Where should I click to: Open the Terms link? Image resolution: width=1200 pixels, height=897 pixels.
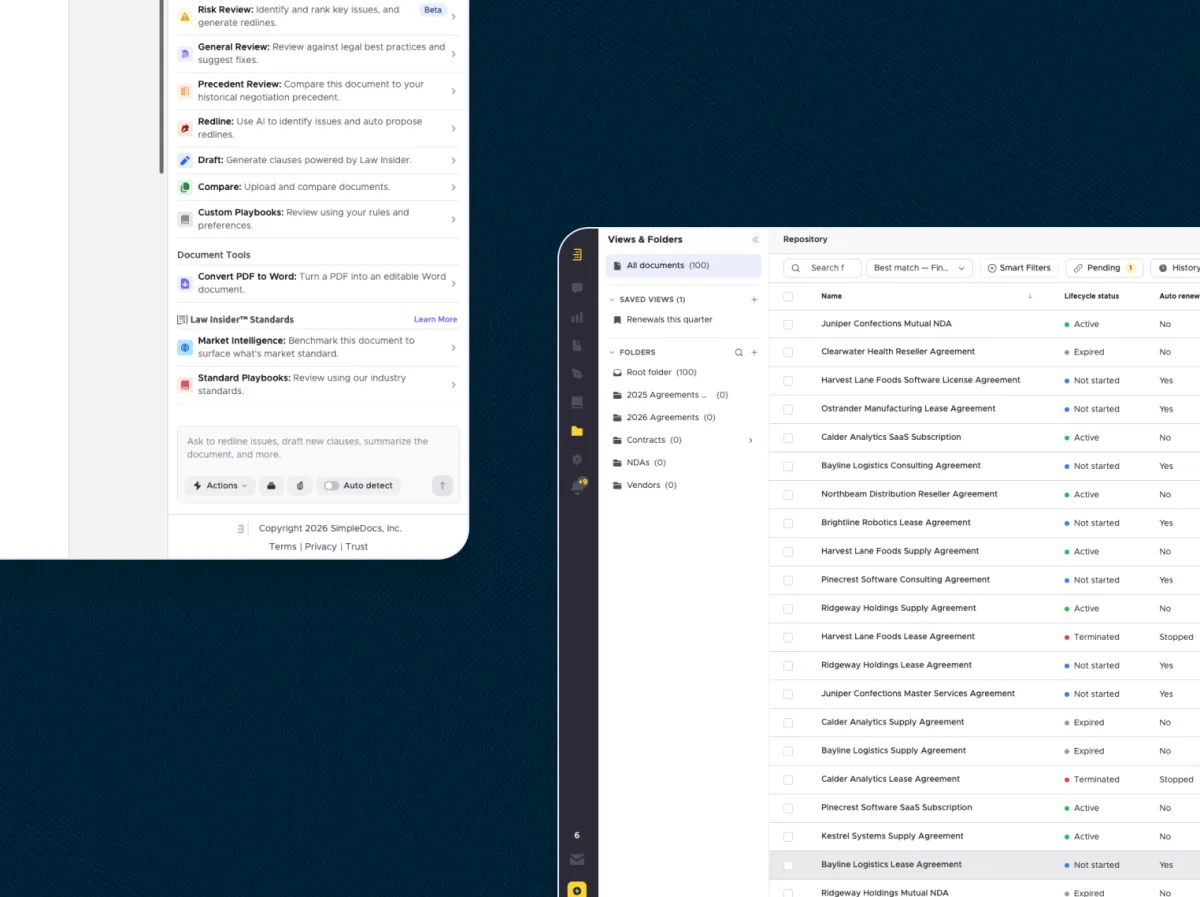coord(283,547)
